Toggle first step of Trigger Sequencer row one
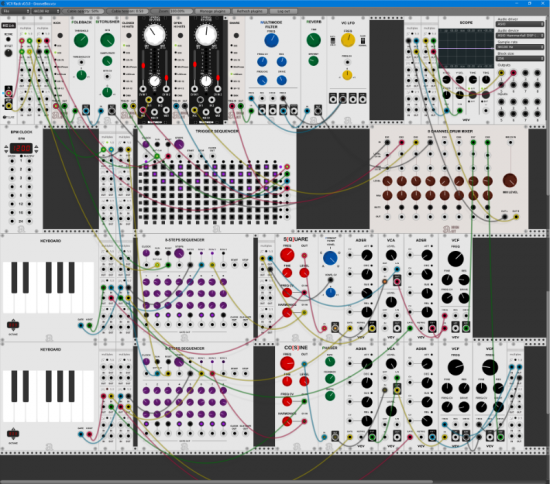This screenshot has height=484, width=550. point(146,167)
